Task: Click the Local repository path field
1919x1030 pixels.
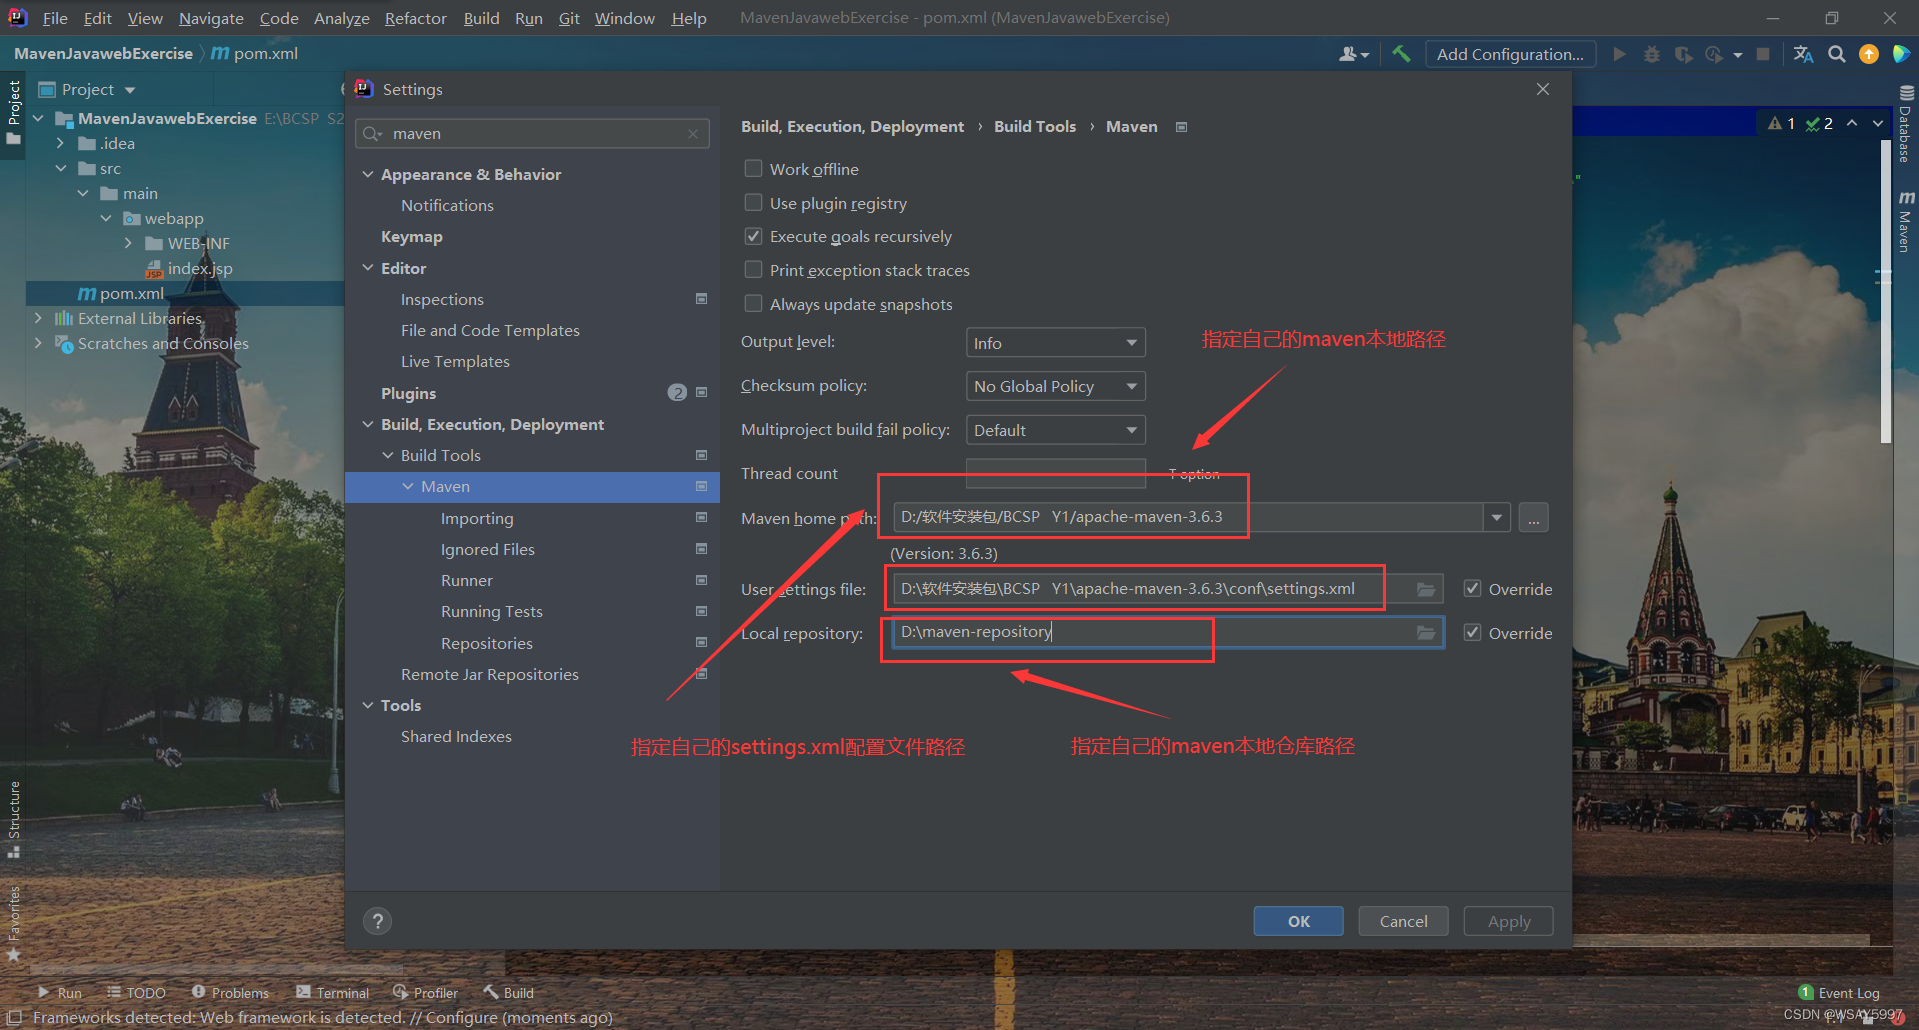Action: click(1167, 632)
